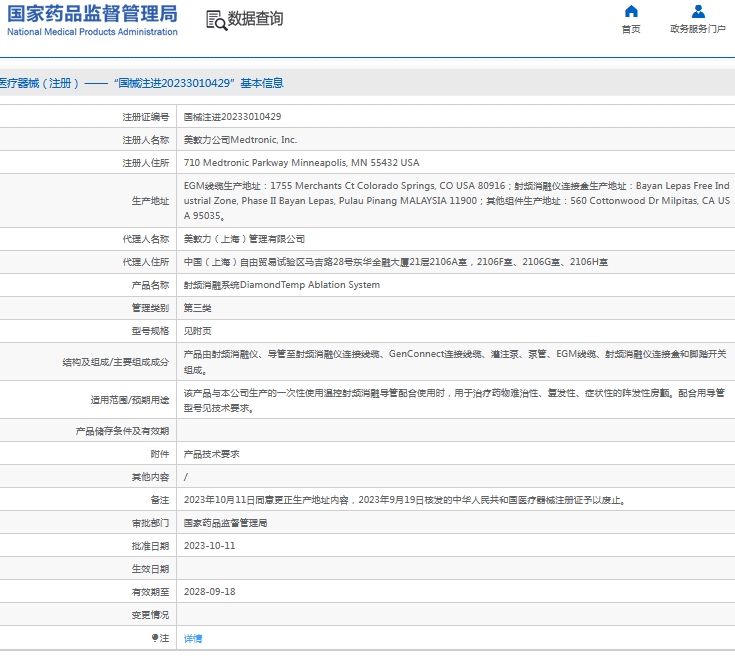Click the 首页 label
The image size is (735, 656).
pos(631,29)
